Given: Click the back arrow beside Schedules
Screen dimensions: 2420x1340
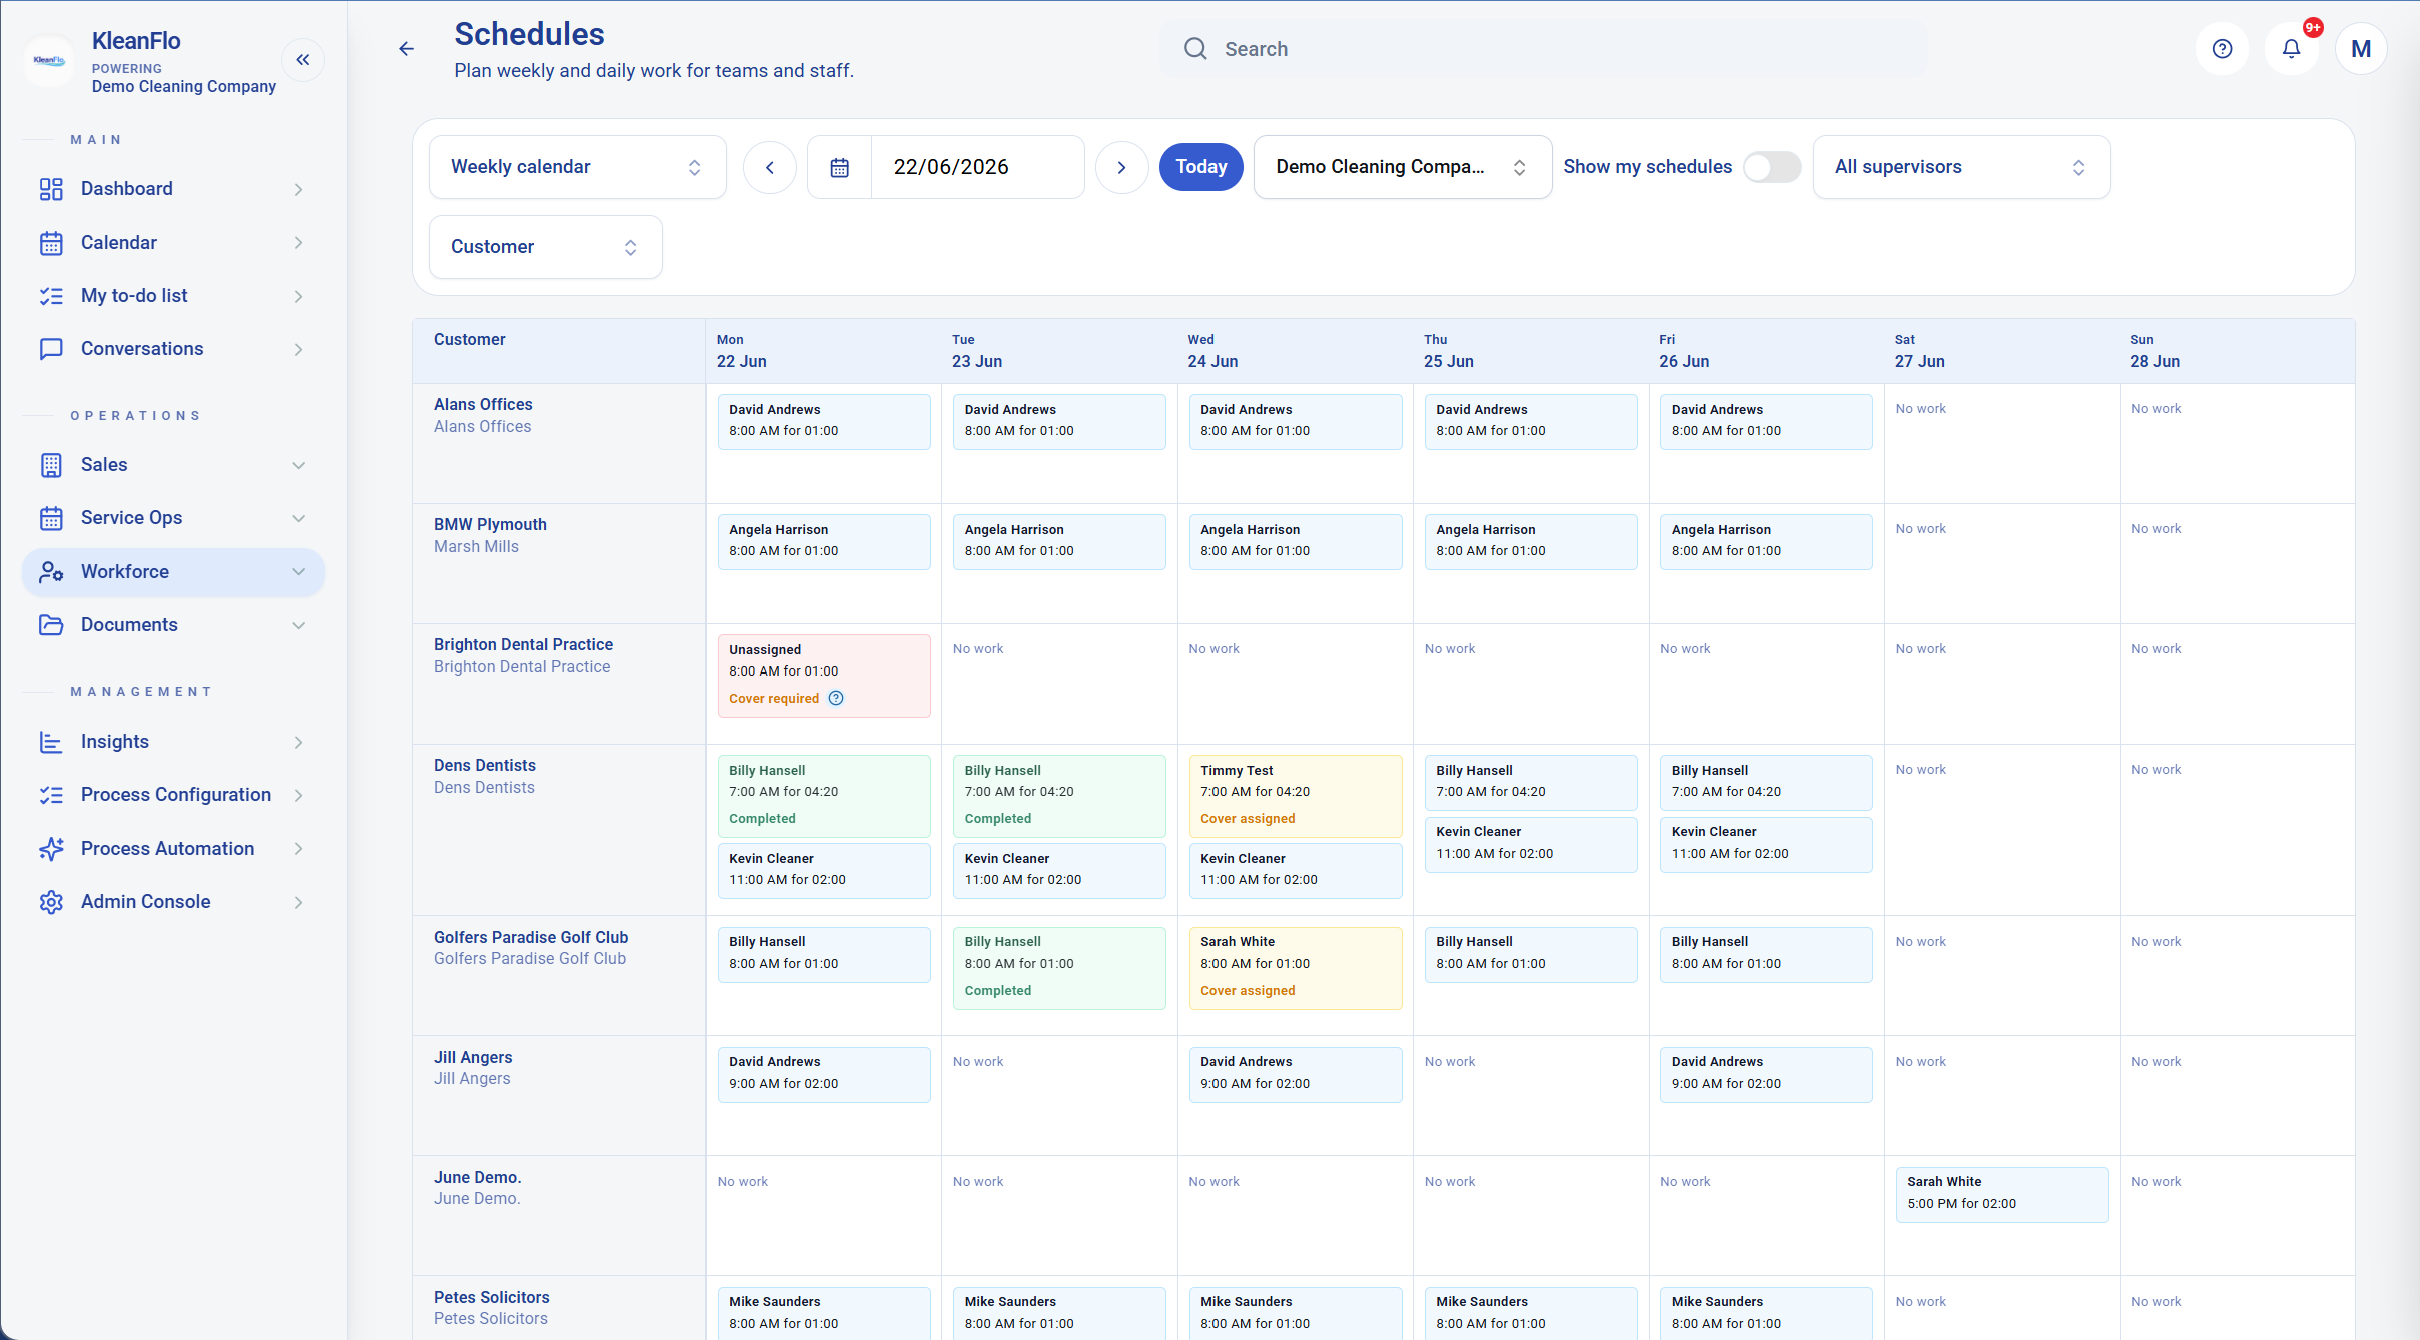Looking at the screenshot, I should point(406,49).
